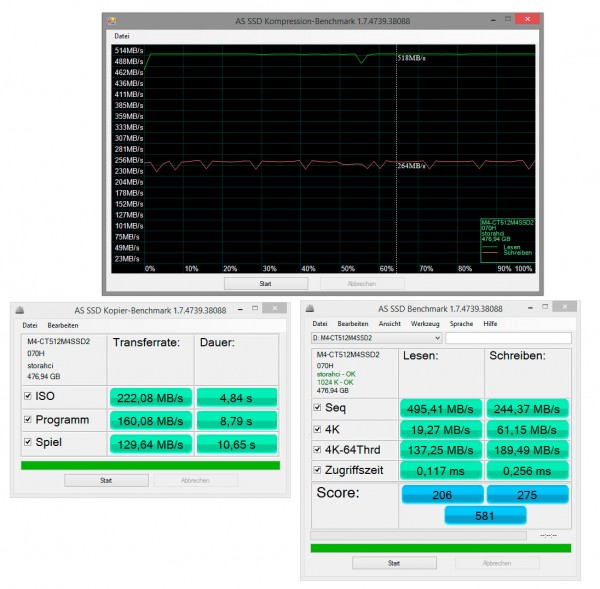Open Bearbeiten menu in AS SSD Benchmark window
Screen dimensions: 600x589
(x=353, y=324)
